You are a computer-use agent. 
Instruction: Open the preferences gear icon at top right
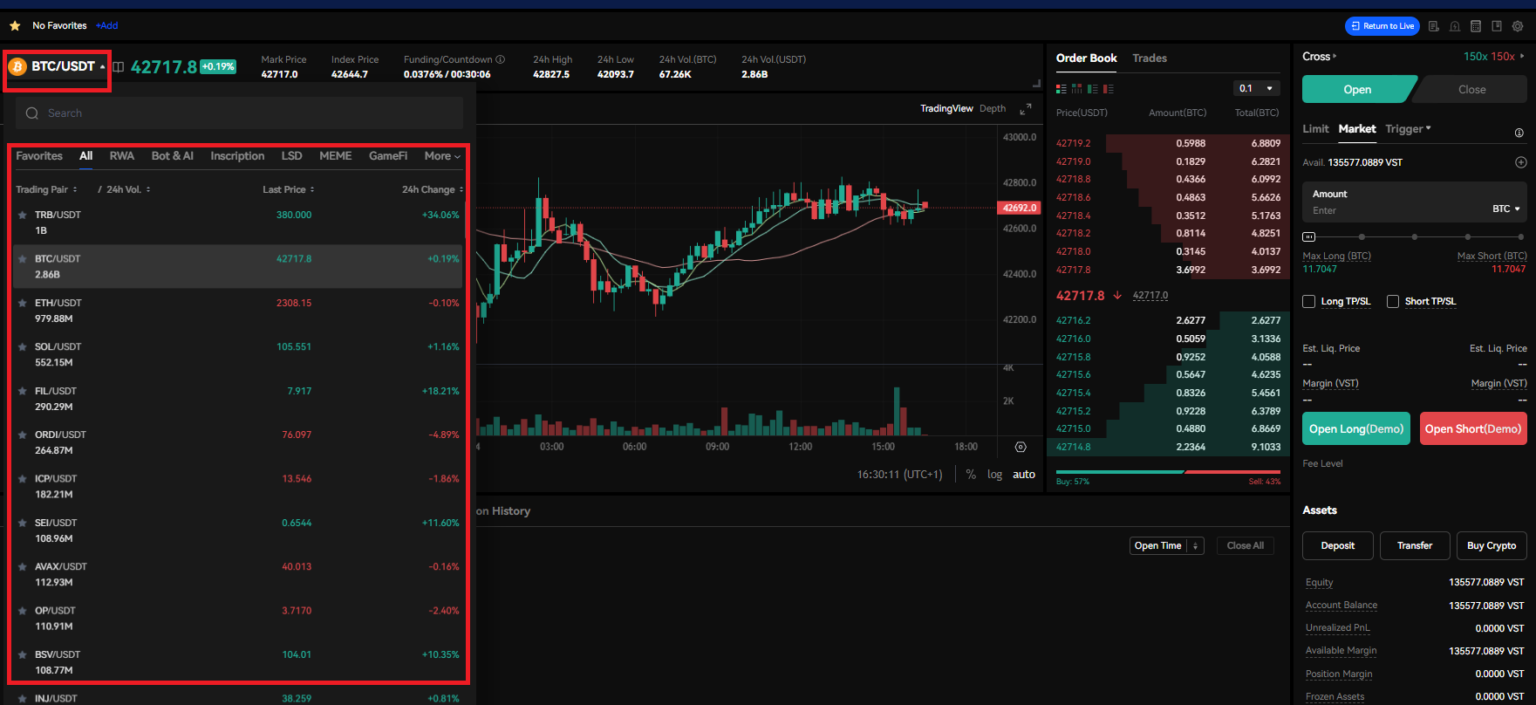[1517, 26]
